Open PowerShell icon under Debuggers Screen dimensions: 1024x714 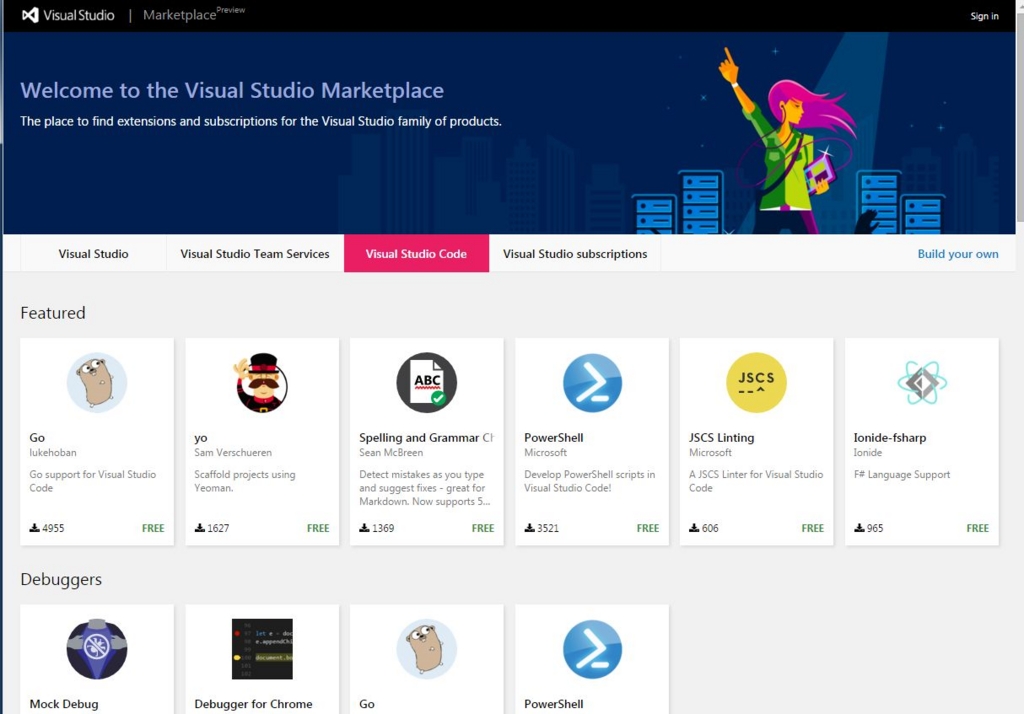point(592,649)
